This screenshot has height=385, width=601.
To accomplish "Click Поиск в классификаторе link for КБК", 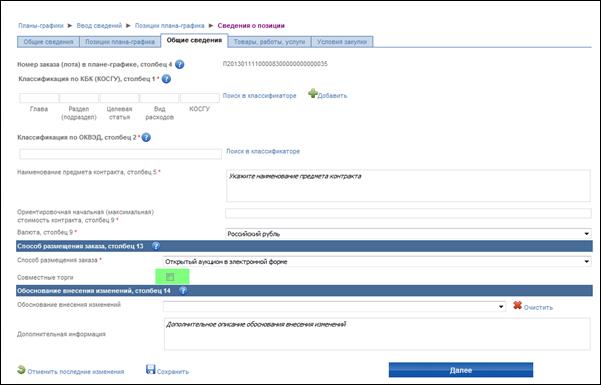I will tap(259, 95).
